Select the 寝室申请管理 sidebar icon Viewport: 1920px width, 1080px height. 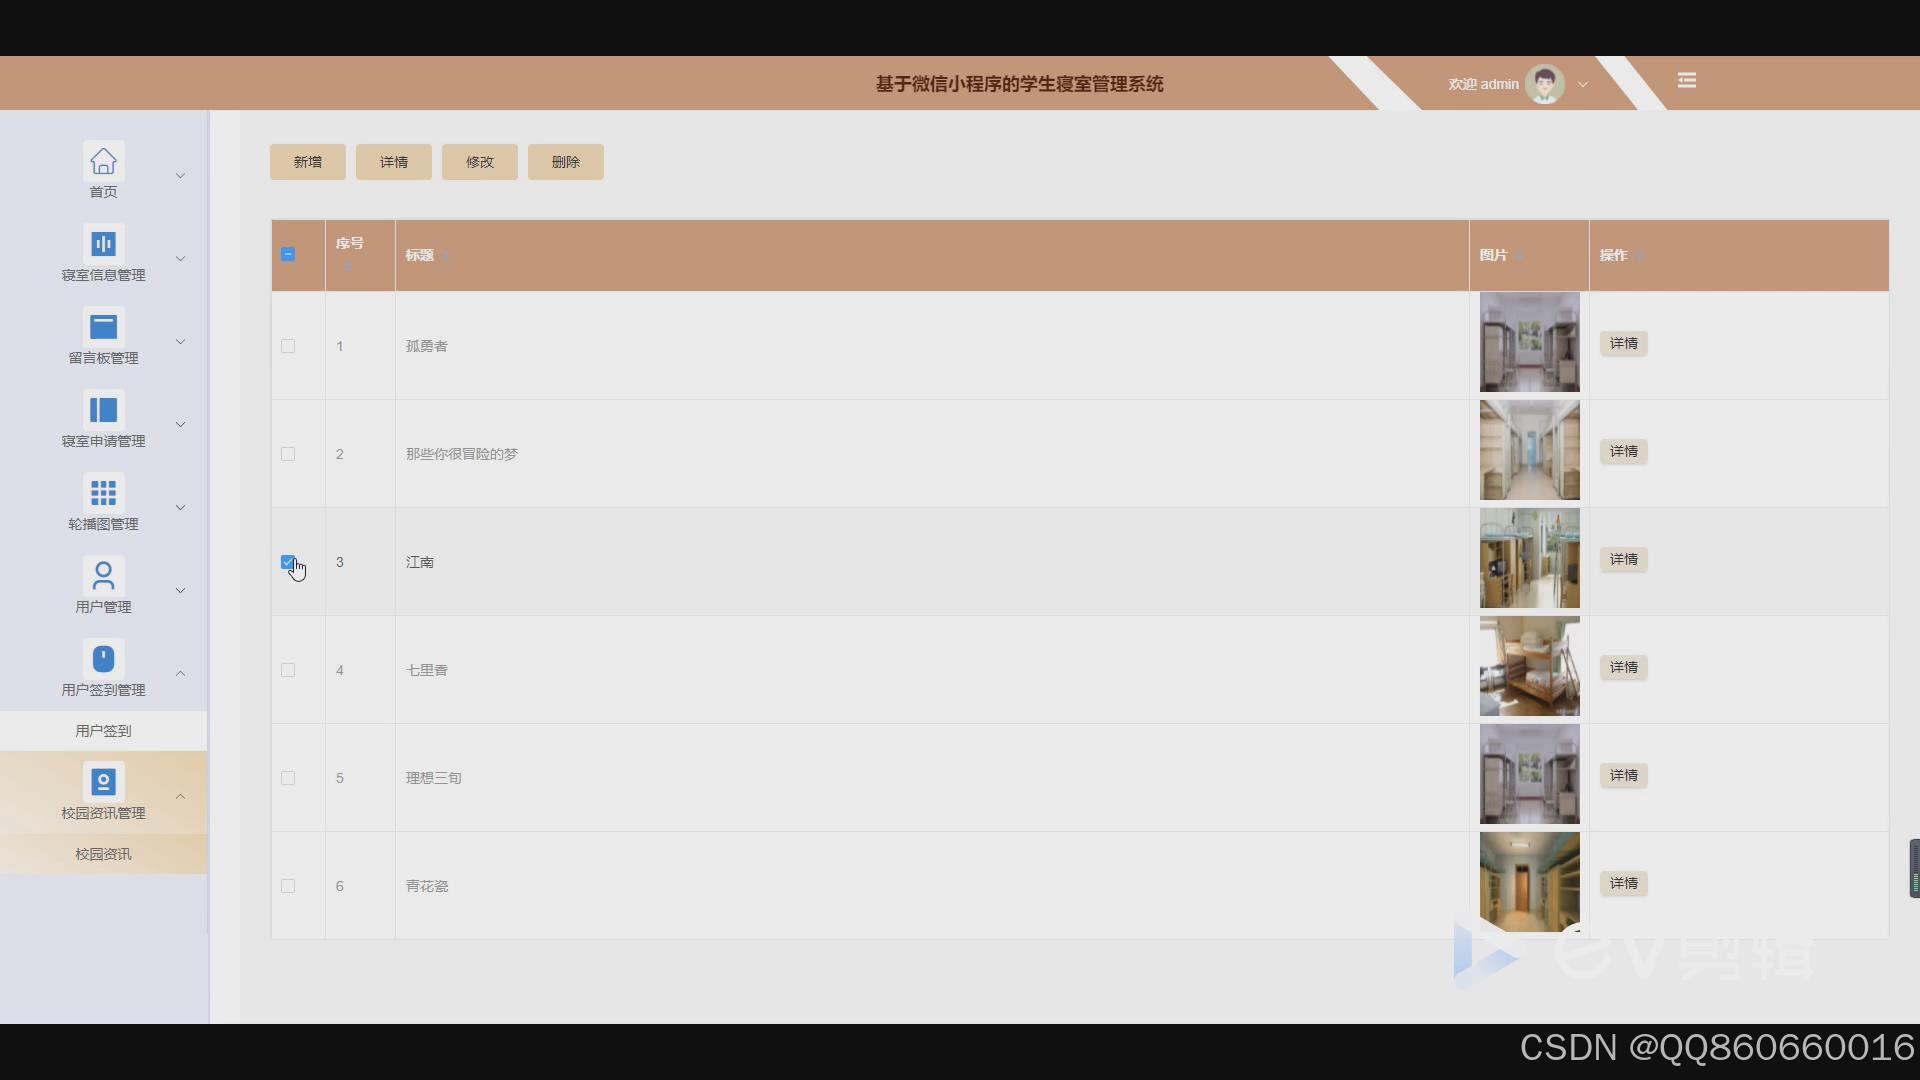pyautogui.click(x=103, y=410)
